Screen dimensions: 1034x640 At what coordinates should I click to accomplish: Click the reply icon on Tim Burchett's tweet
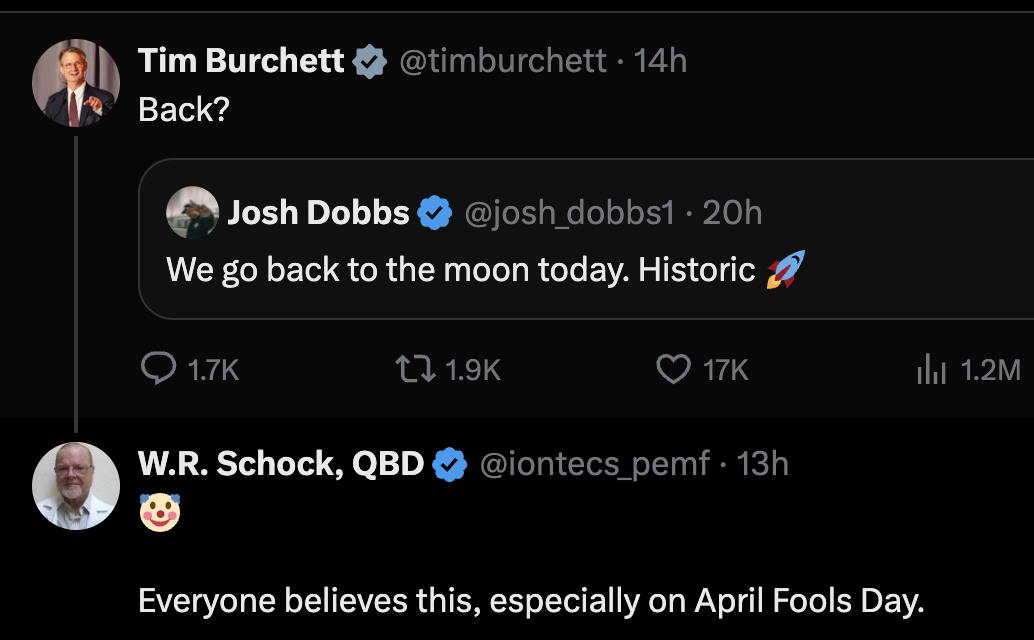[161, 369]
